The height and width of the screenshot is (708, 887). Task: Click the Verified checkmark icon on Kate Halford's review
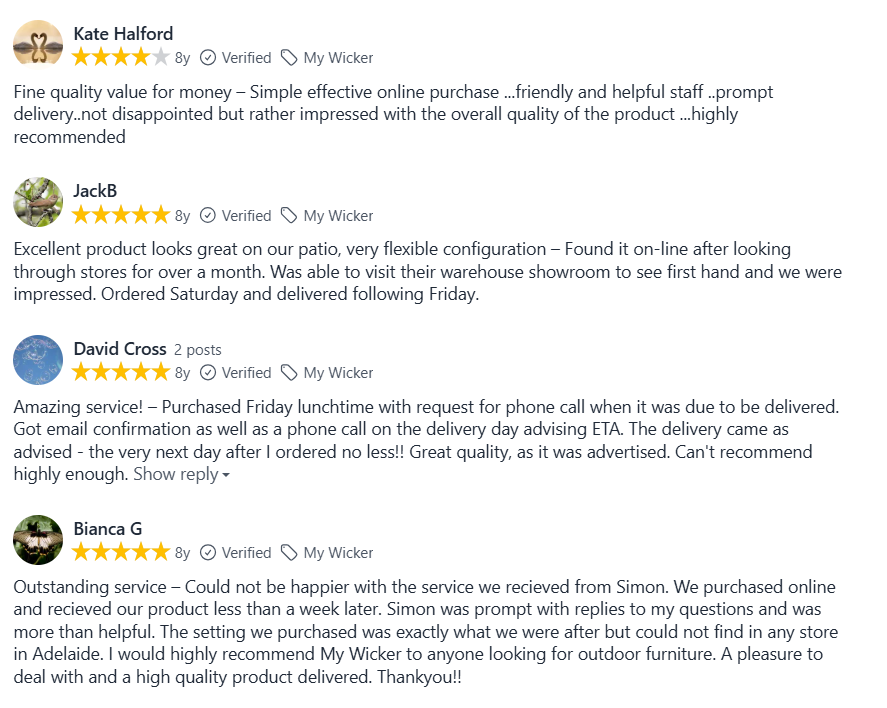pos(208,58)
